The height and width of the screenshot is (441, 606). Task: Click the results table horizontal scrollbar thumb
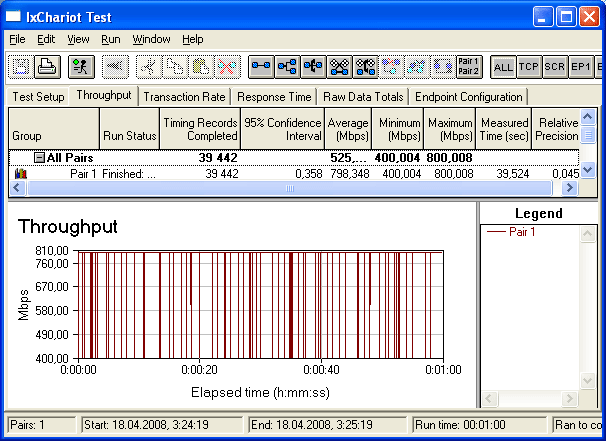[289, 188]
